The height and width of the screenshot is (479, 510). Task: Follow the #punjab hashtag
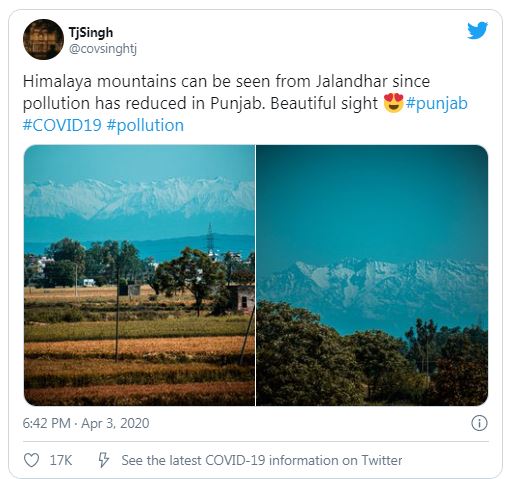pyautogui.click(x=437, y=103)
